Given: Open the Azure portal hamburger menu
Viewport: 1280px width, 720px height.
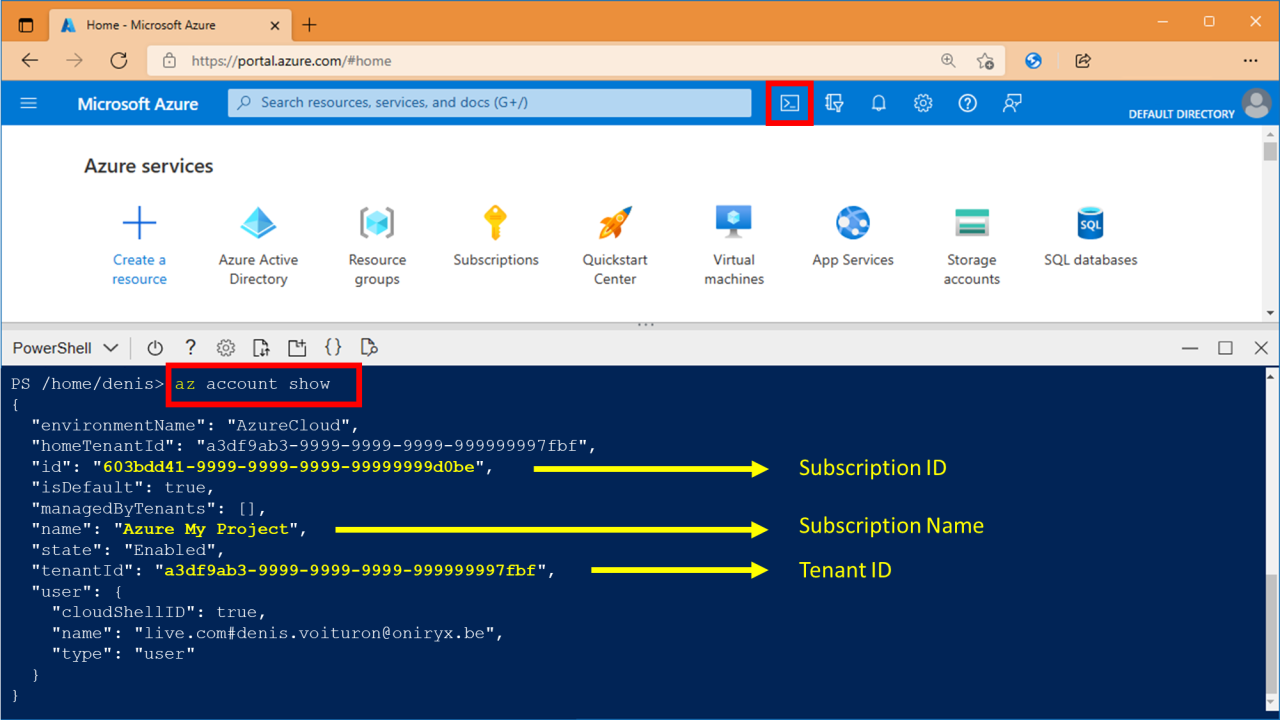Looking at the screenshot, I should coord(29,103).
